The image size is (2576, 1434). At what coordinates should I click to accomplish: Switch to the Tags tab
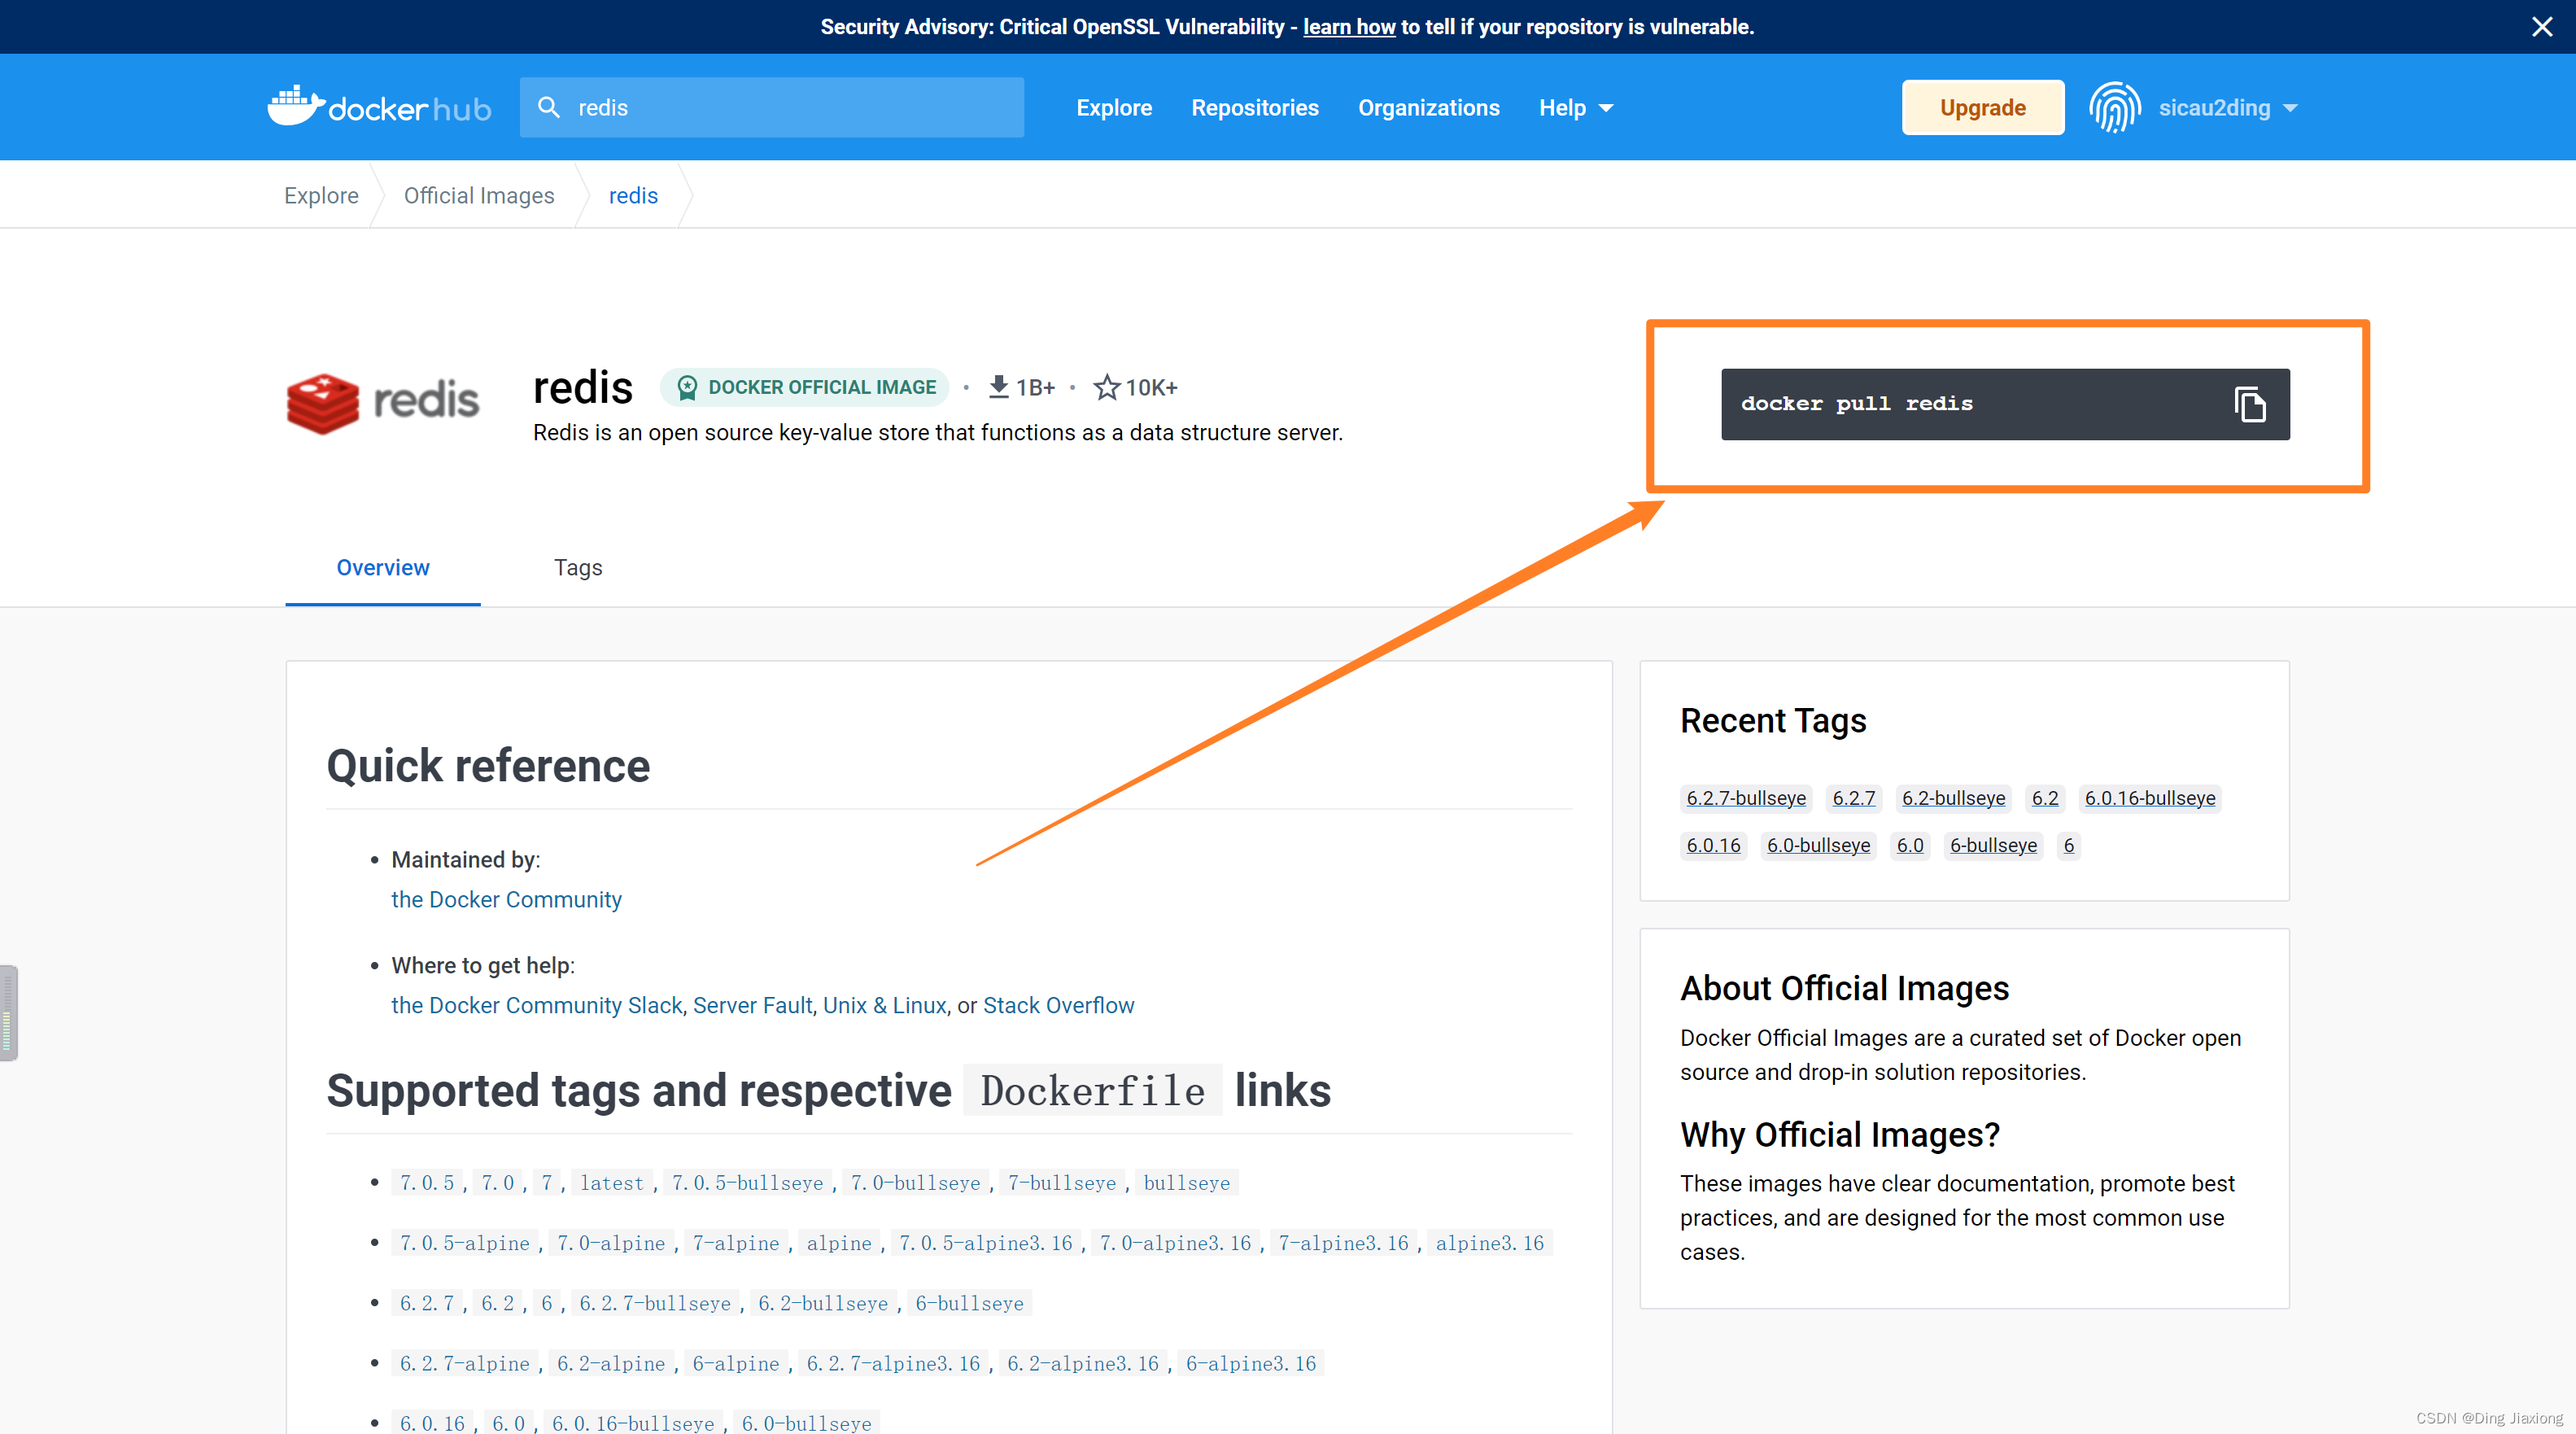pyautogui.click(x=578, y=567)
